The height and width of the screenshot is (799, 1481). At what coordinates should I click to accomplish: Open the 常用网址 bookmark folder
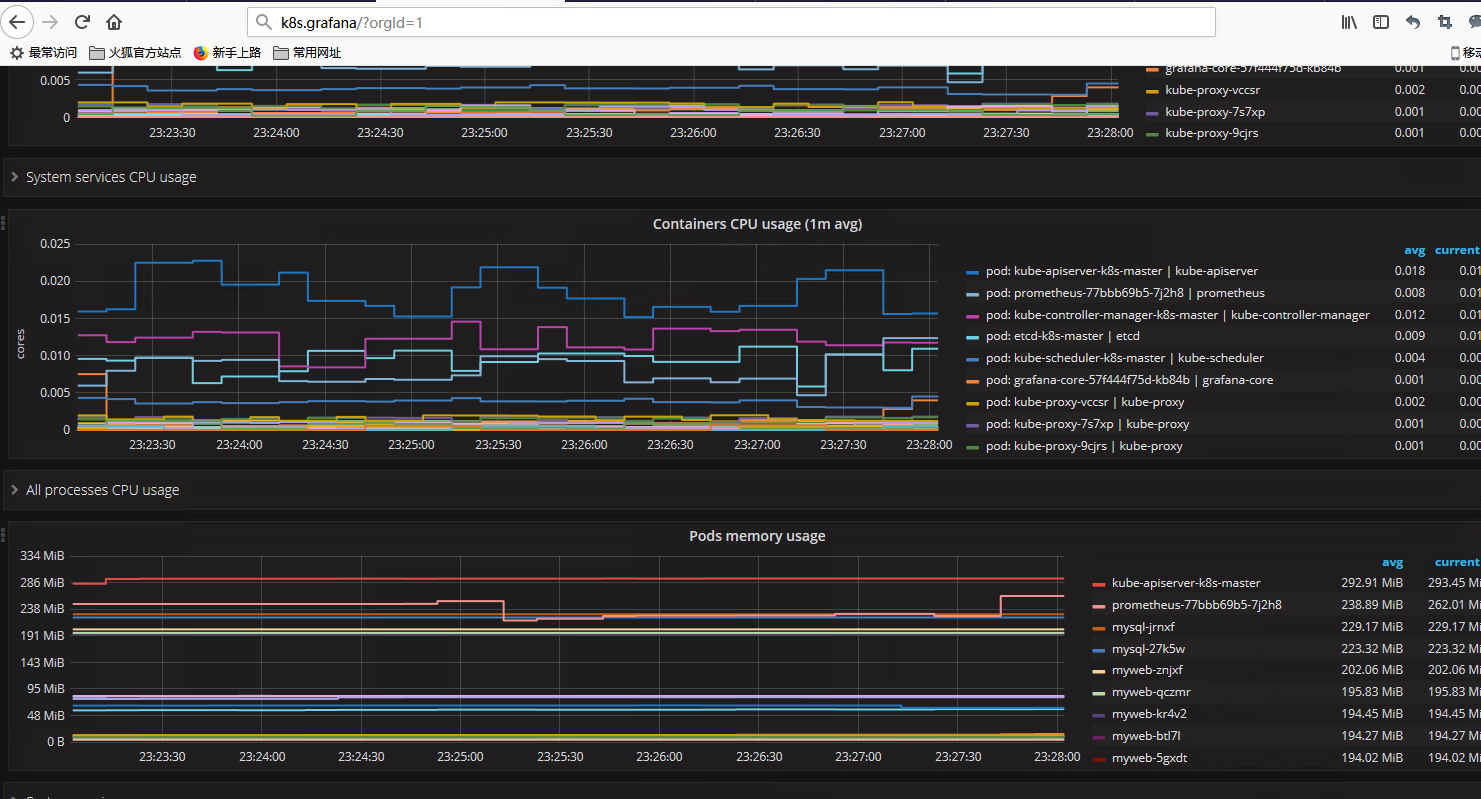(307, 53)
